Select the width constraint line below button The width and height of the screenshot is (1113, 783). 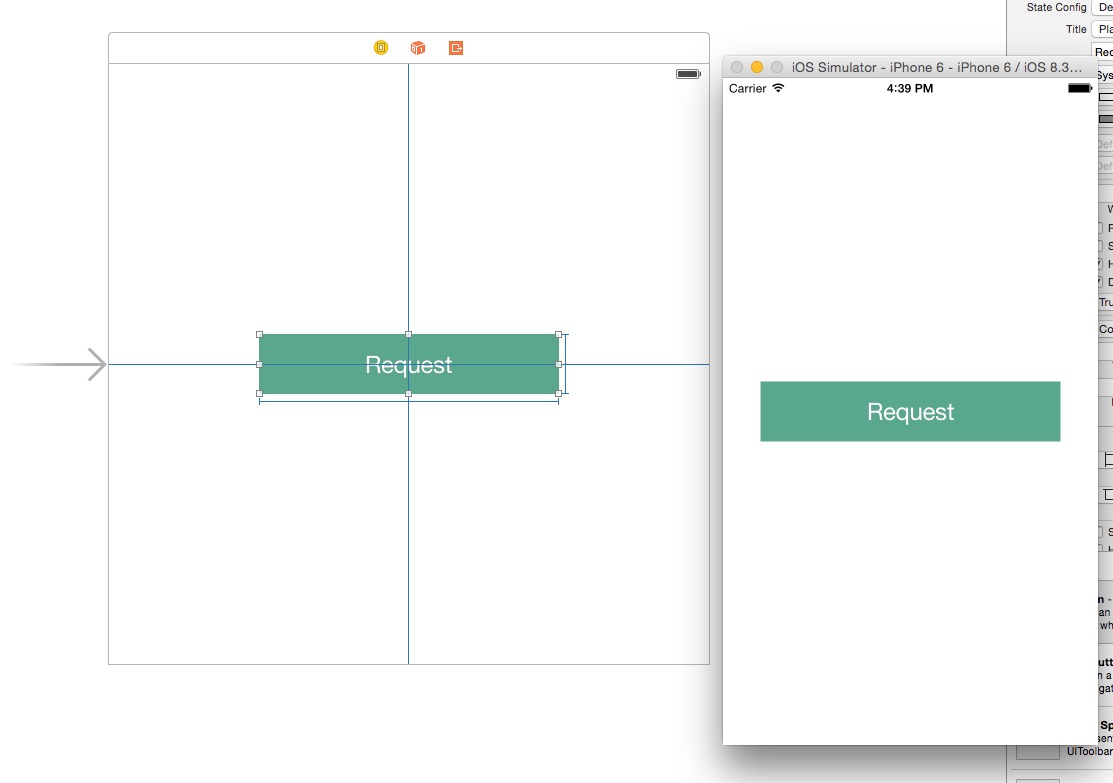pyautogui.click(x=409, y=402)
